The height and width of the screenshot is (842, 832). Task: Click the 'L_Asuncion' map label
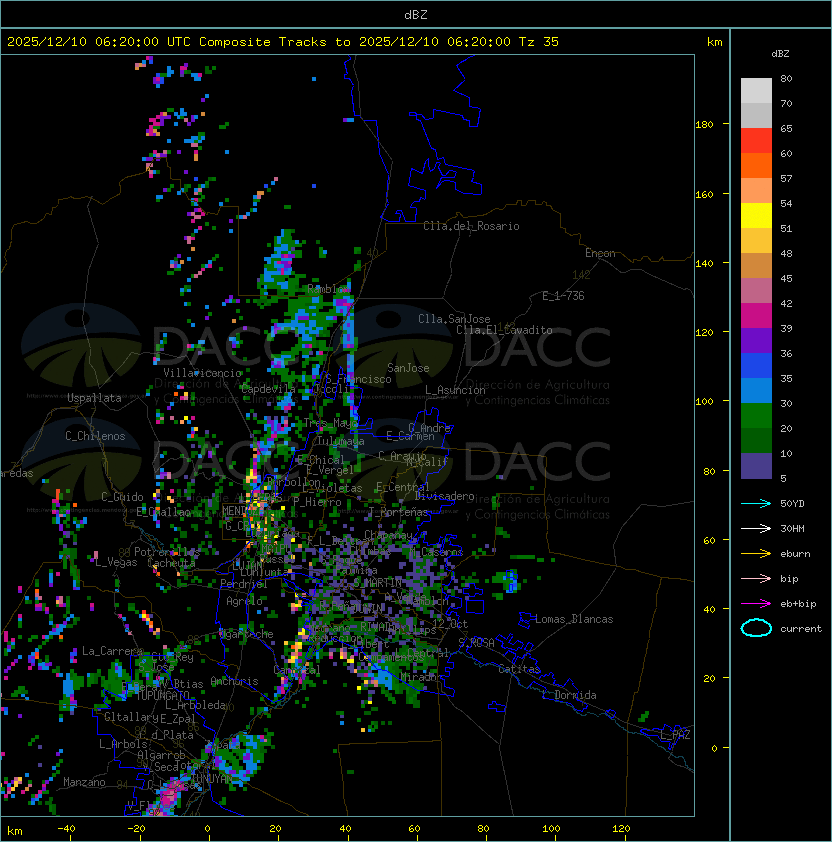pos(455,390)
